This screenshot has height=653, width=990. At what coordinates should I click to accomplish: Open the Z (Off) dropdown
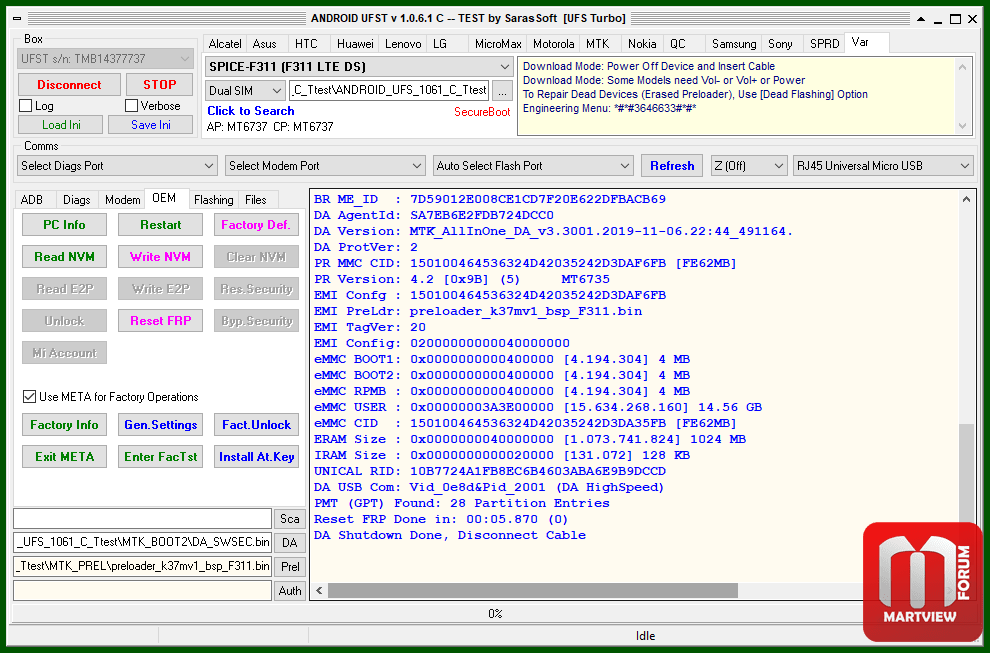pyautogui.click(x=749, y=165)
